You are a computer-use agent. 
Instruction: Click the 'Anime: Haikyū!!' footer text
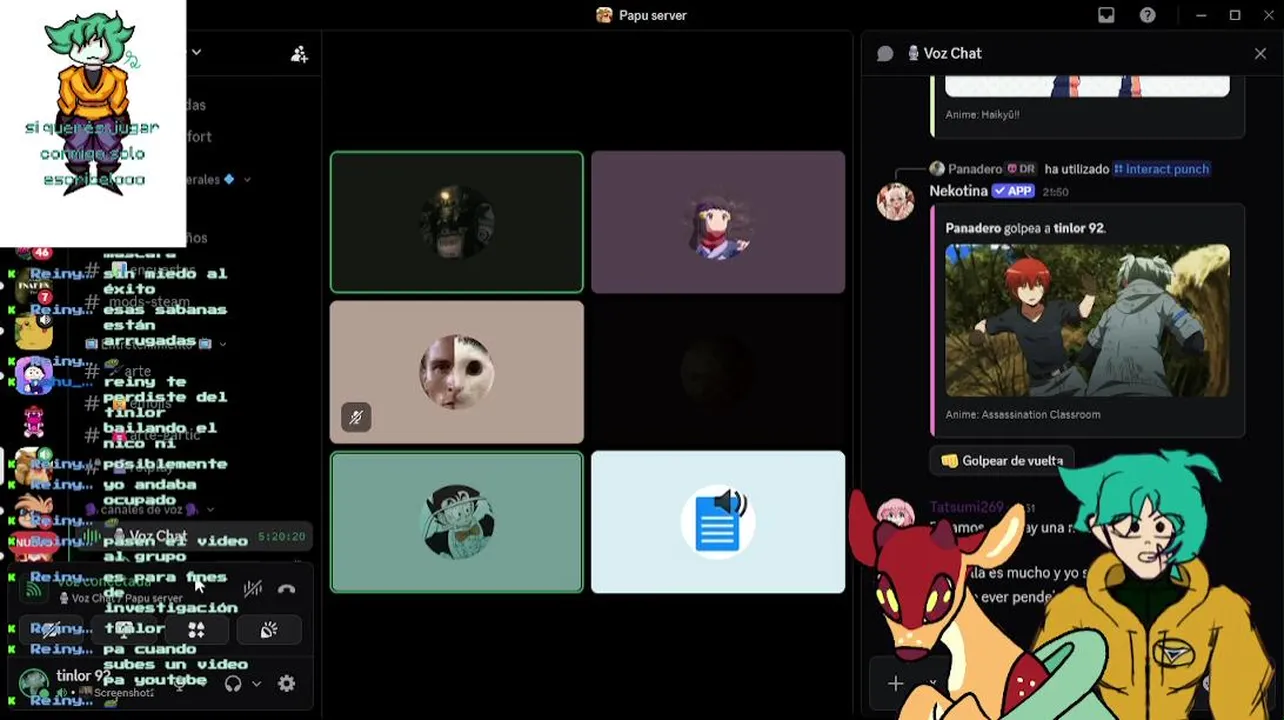pyautogui.click(x=982, y=115)
